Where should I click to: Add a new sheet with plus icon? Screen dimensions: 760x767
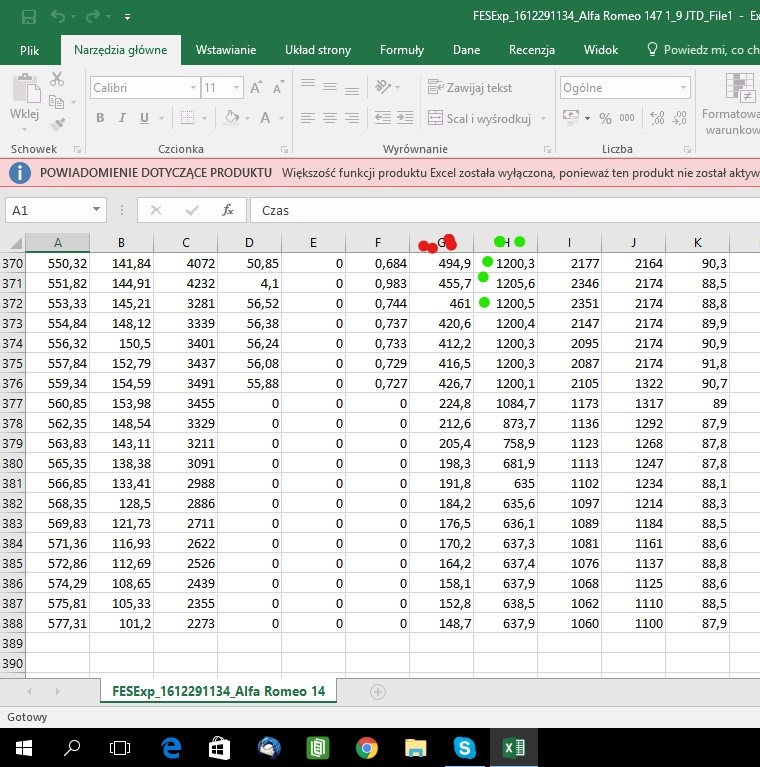[x=378, y=691]
